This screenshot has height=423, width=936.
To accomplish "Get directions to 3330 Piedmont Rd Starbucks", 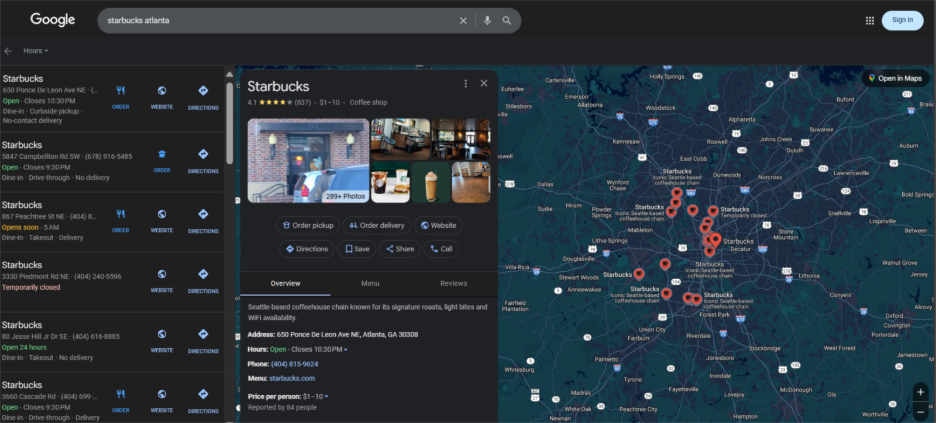I will [x=203, y=281].
